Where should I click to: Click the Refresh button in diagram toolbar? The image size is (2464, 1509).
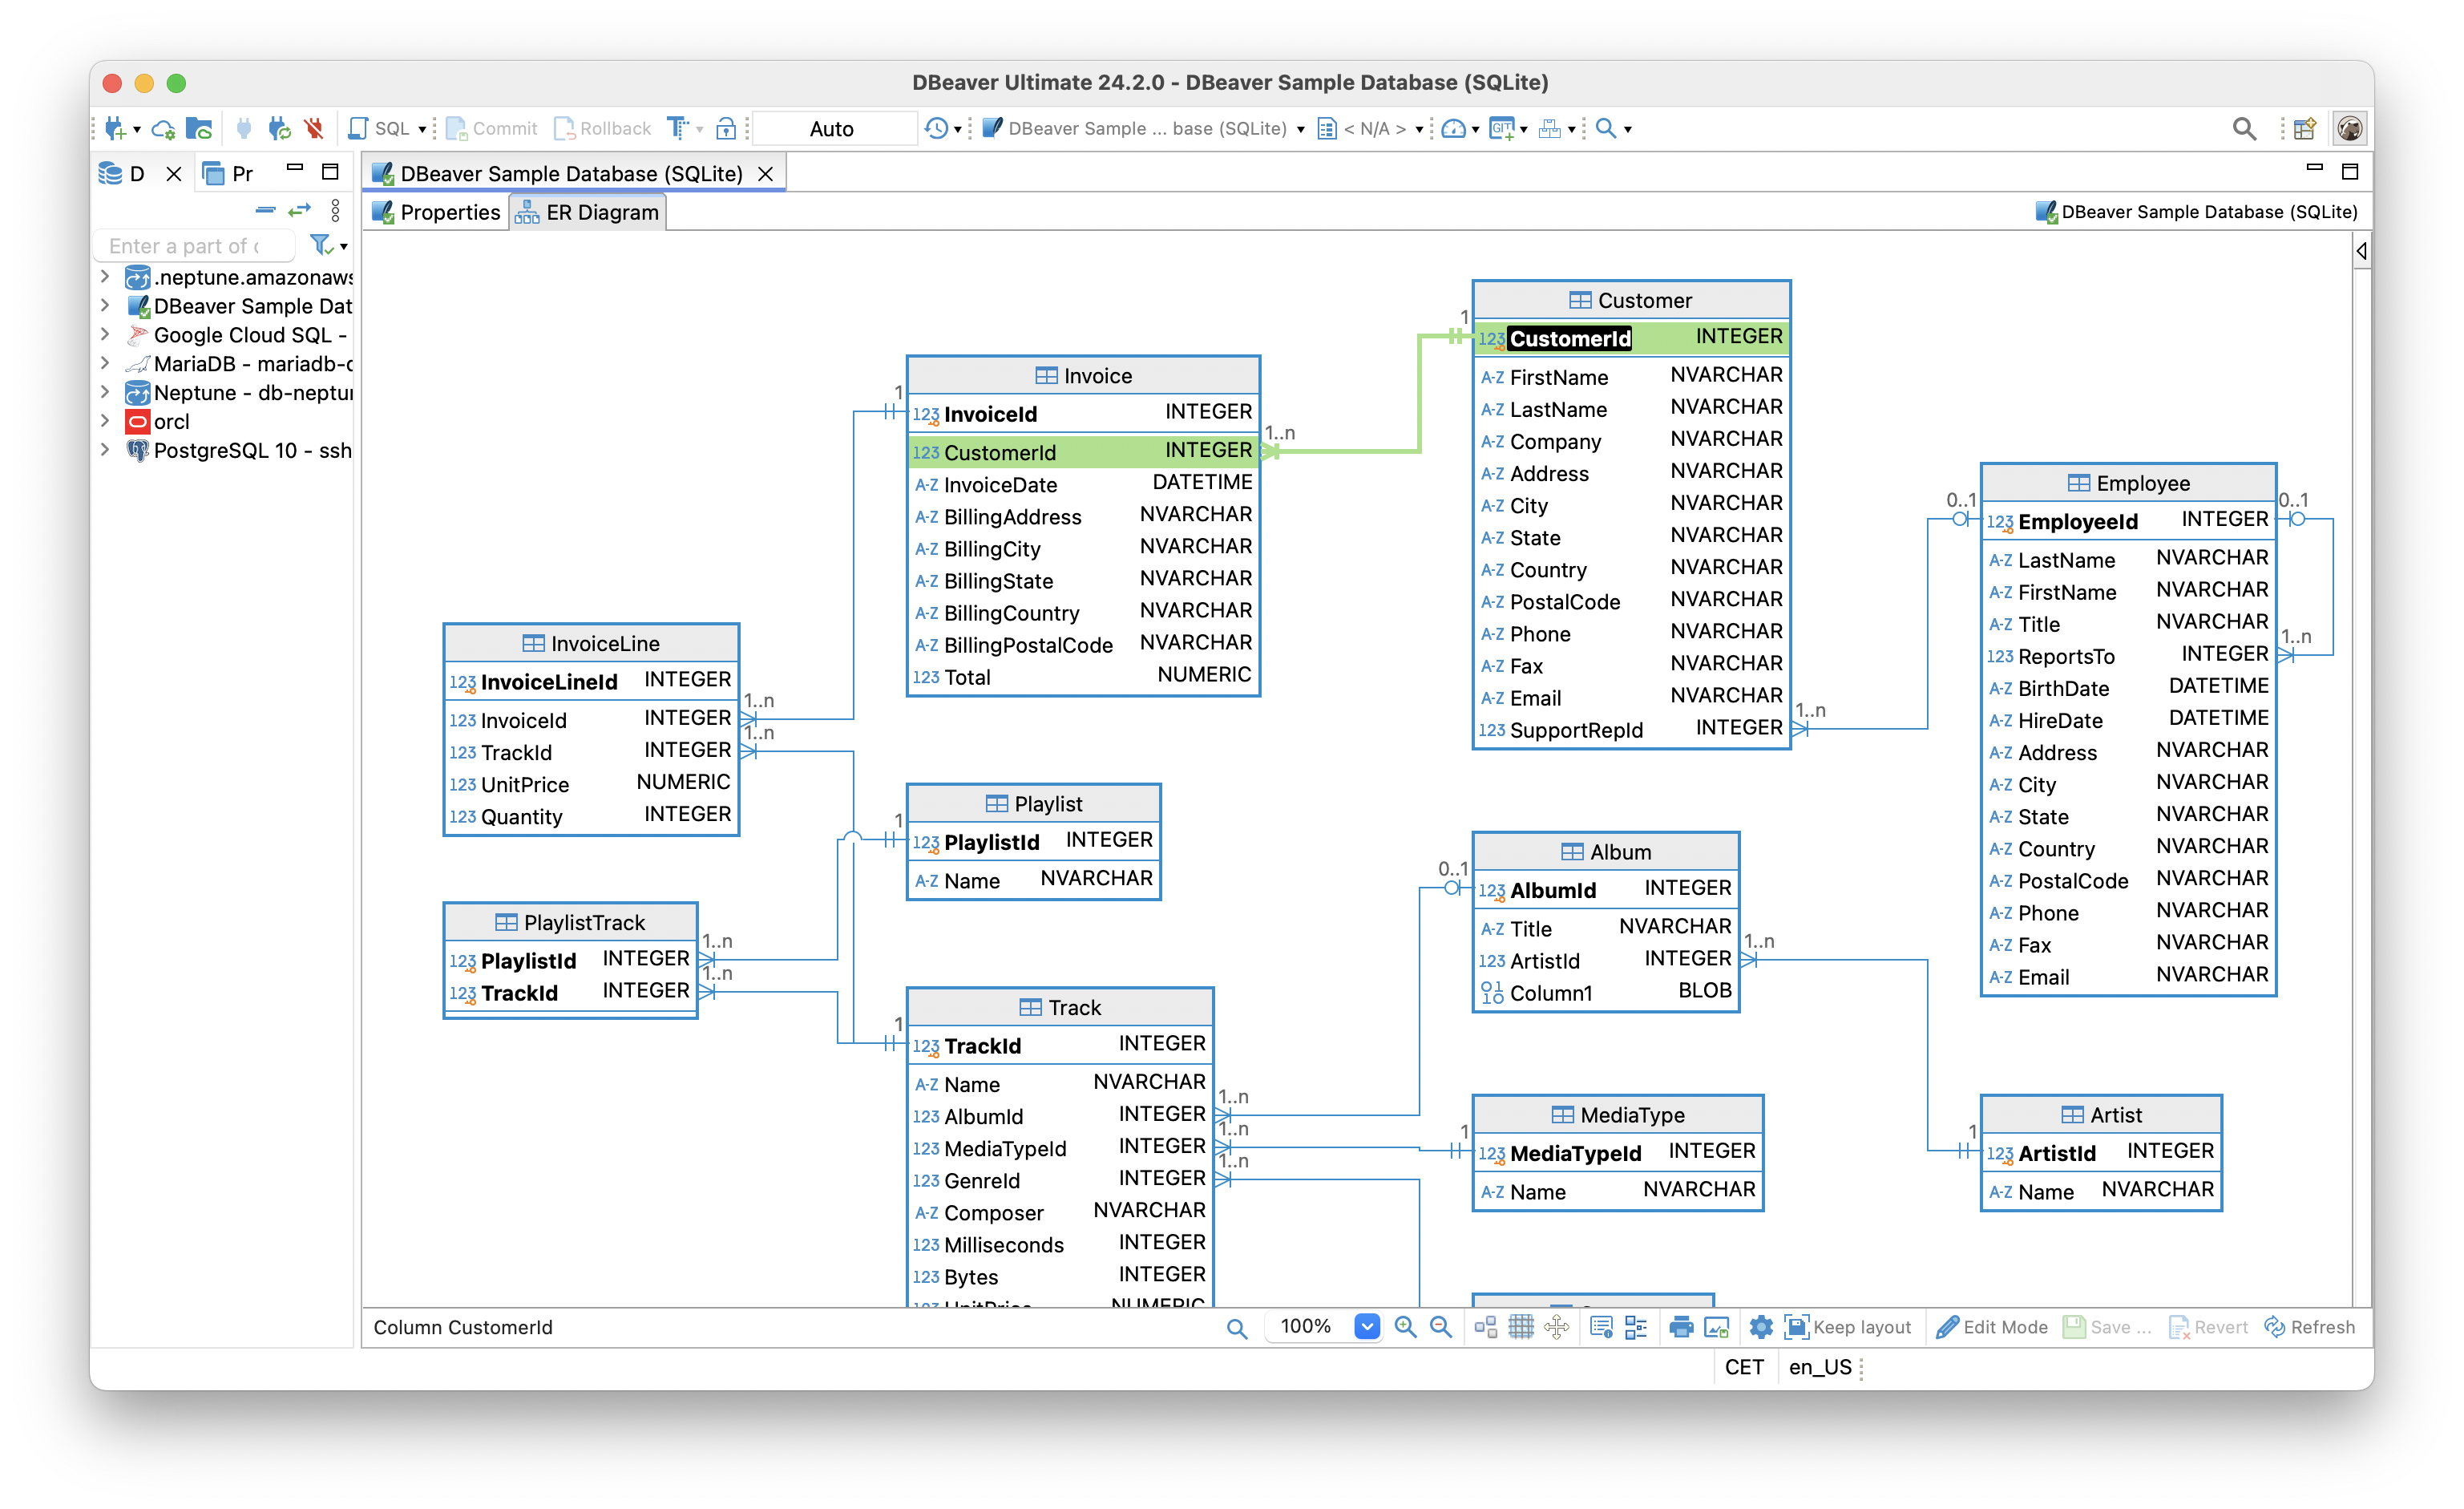point(2309,1327)
